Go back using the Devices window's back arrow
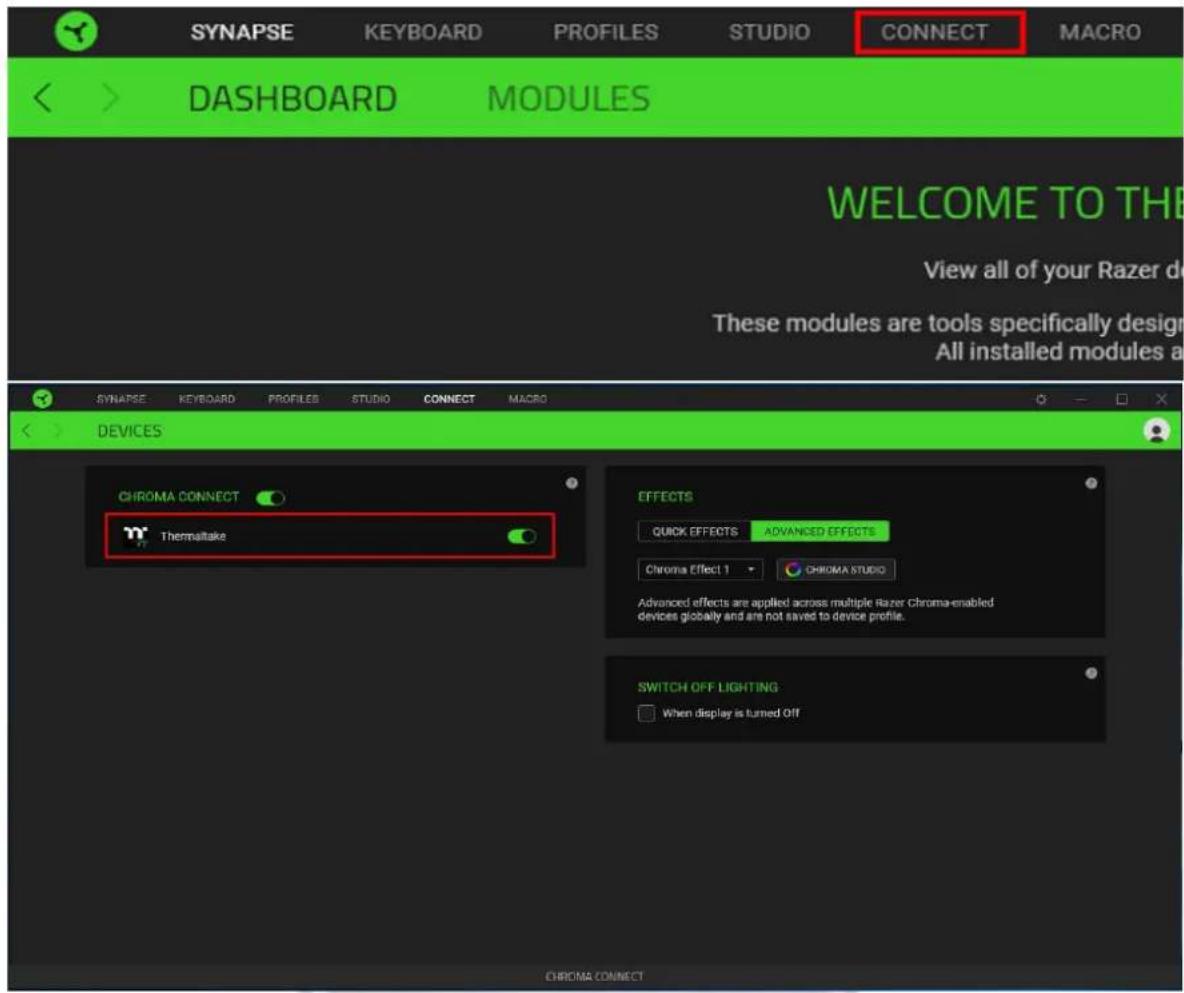Screen dimensions: 1184x993 click(x=26, y=430)
